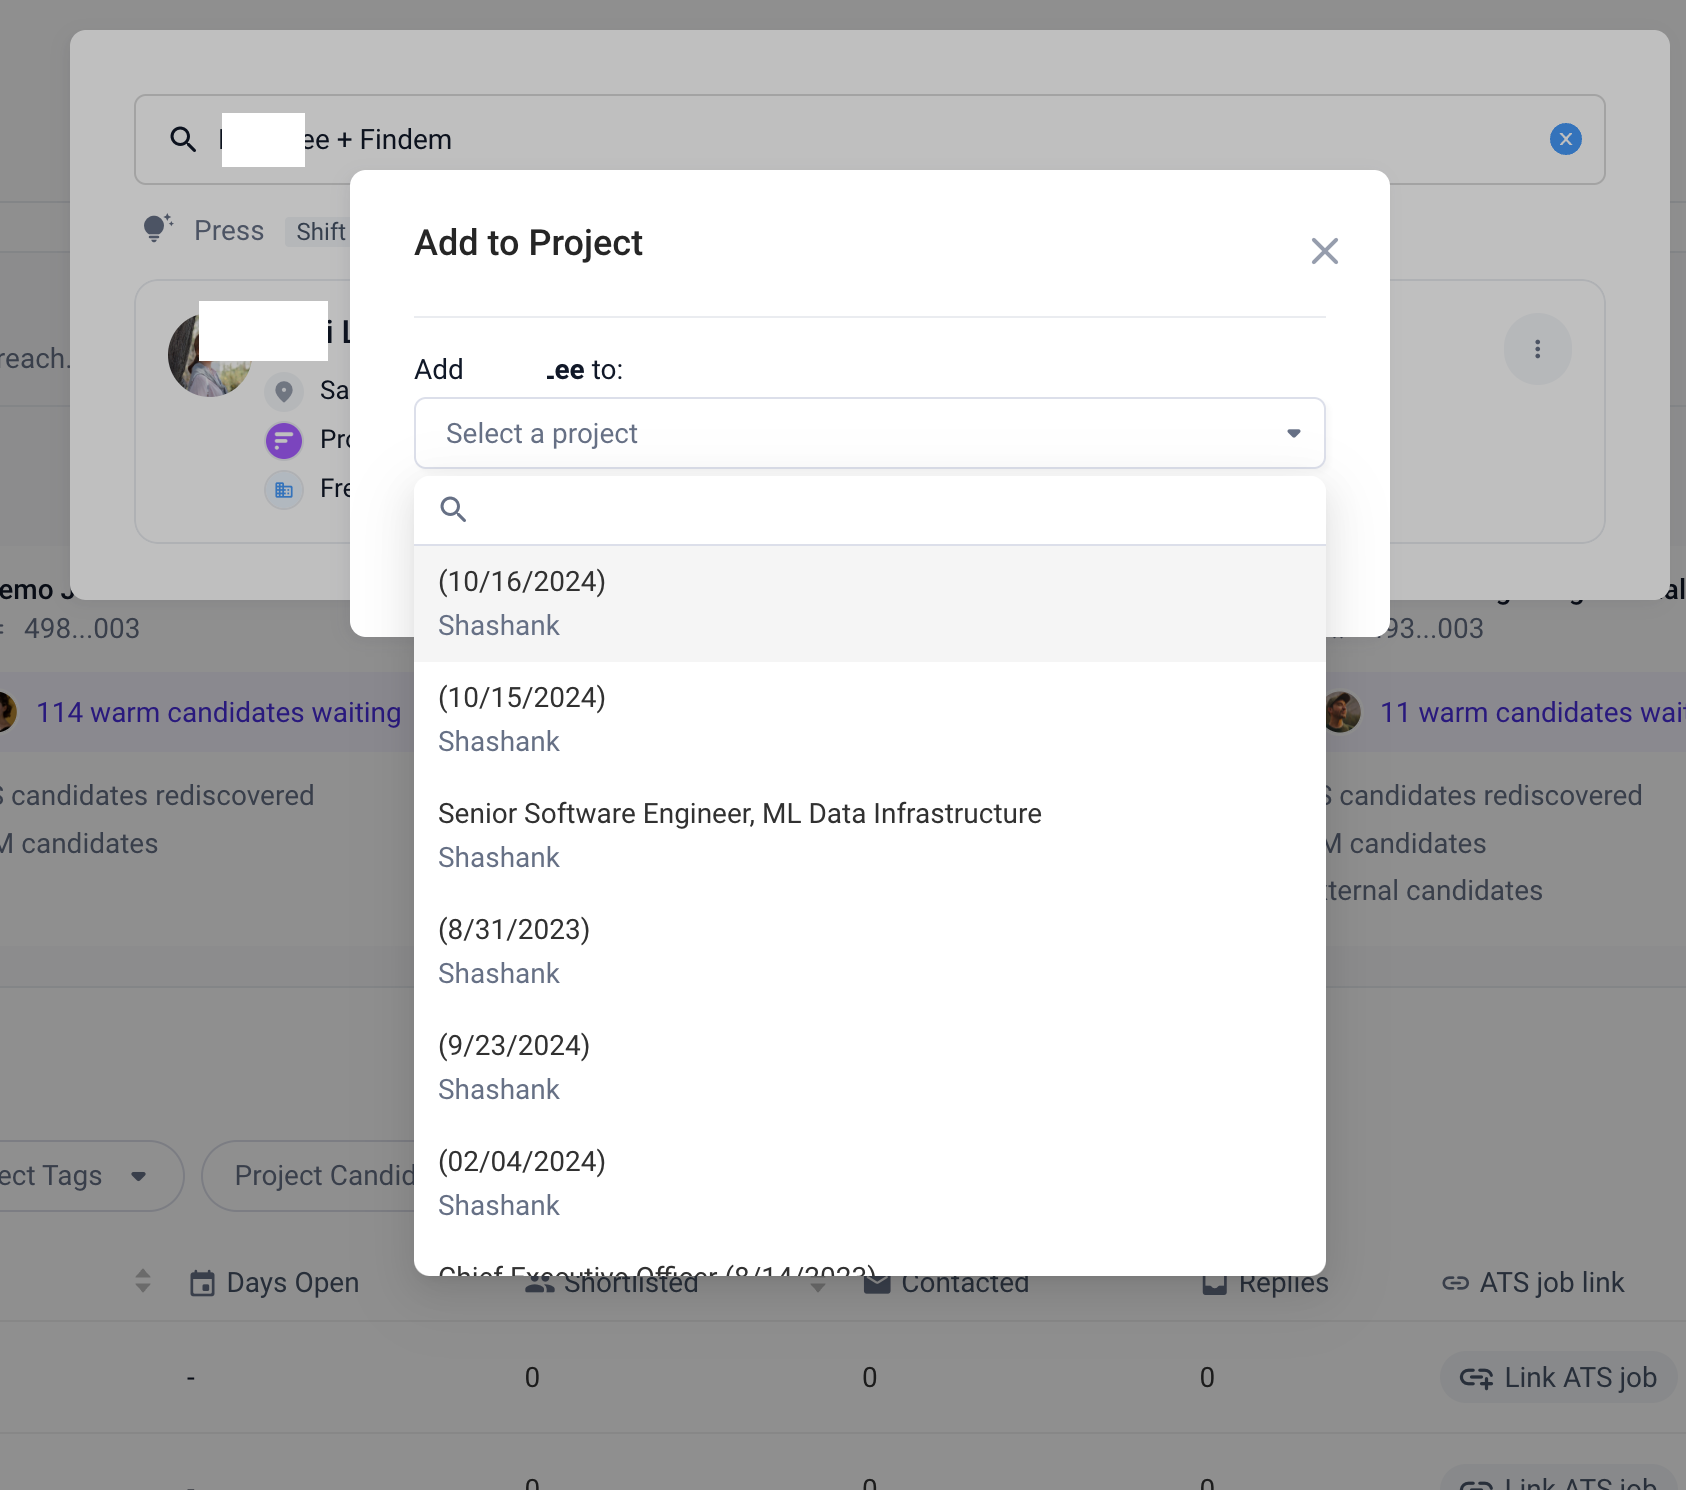
Task: Click the 498...003 ID text
Action: [82, 629]
